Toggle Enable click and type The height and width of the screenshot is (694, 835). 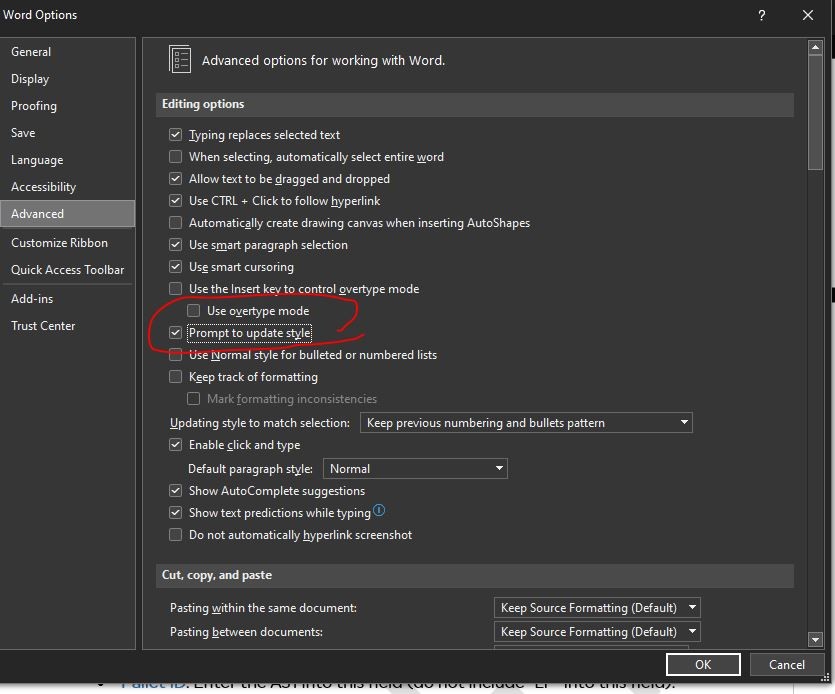[x=175, y=445]
